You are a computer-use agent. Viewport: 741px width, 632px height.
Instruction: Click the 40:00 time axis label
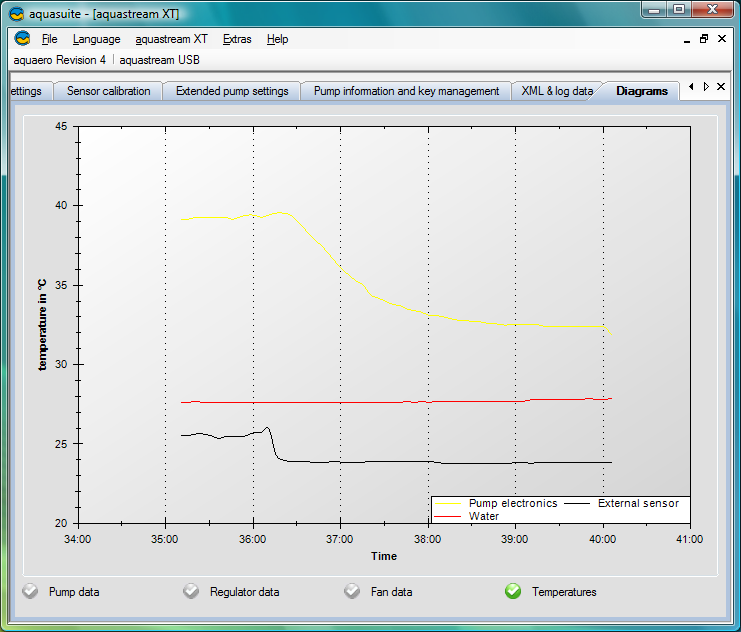[x=603, y=539]
